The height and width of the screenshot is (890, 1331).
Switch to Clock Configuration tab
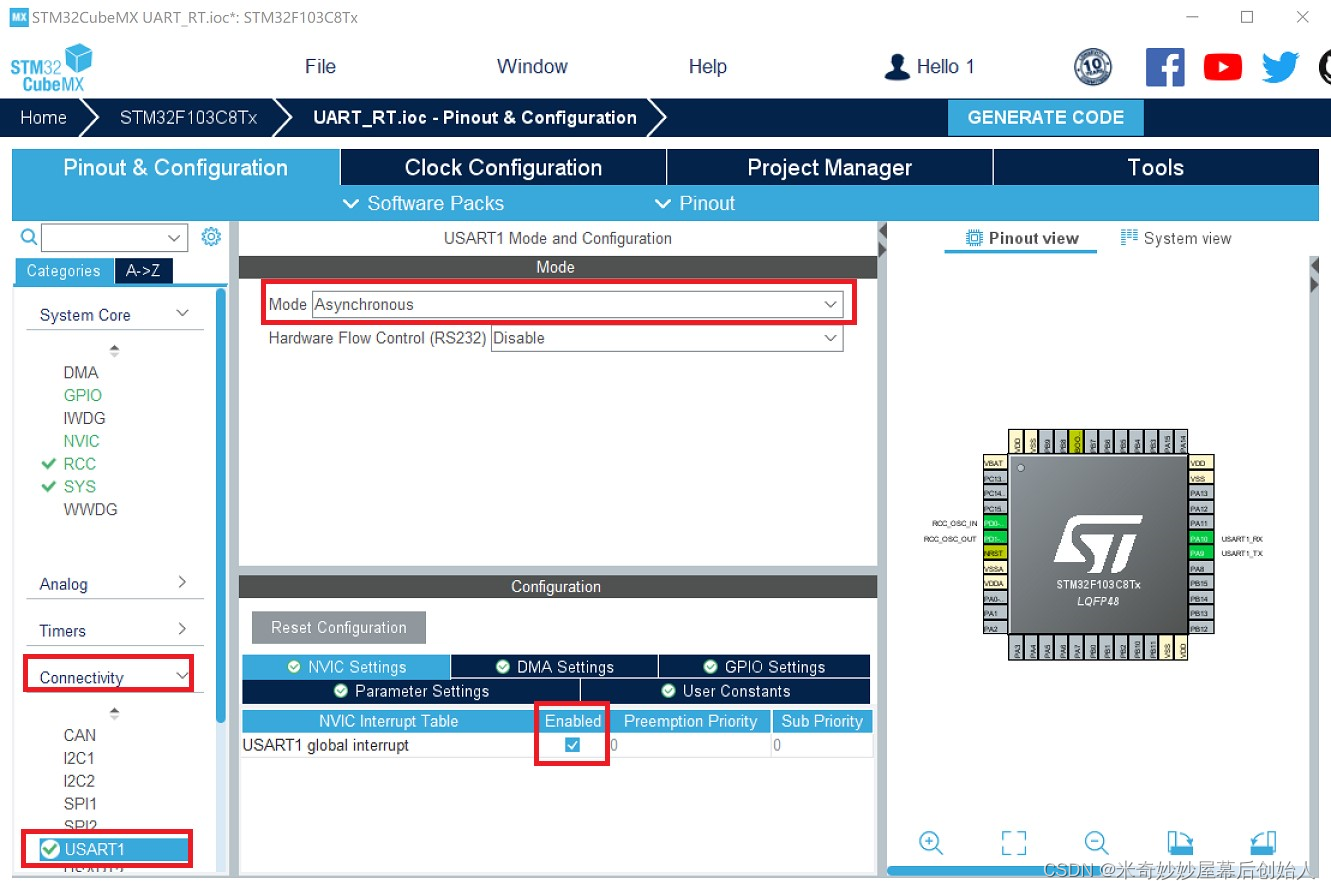click(503, 168)
